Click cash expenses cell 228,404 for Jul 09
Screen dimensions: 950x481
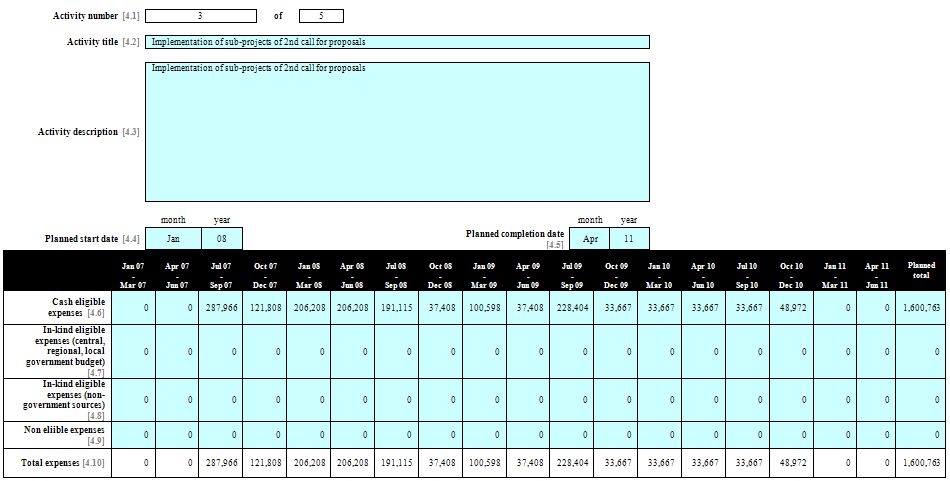point(572,307)
